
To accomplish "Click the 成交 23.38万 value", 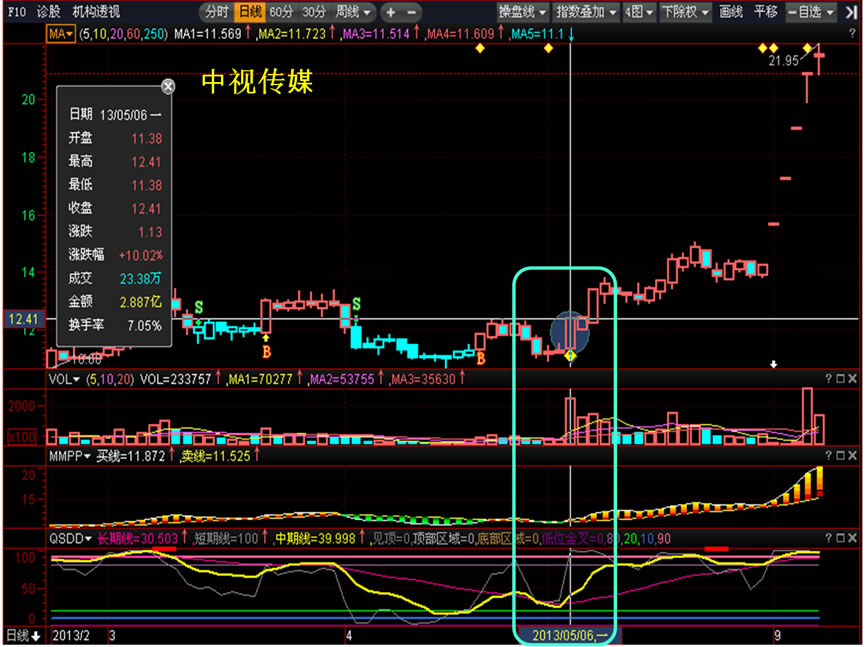I will pos(141,278).
